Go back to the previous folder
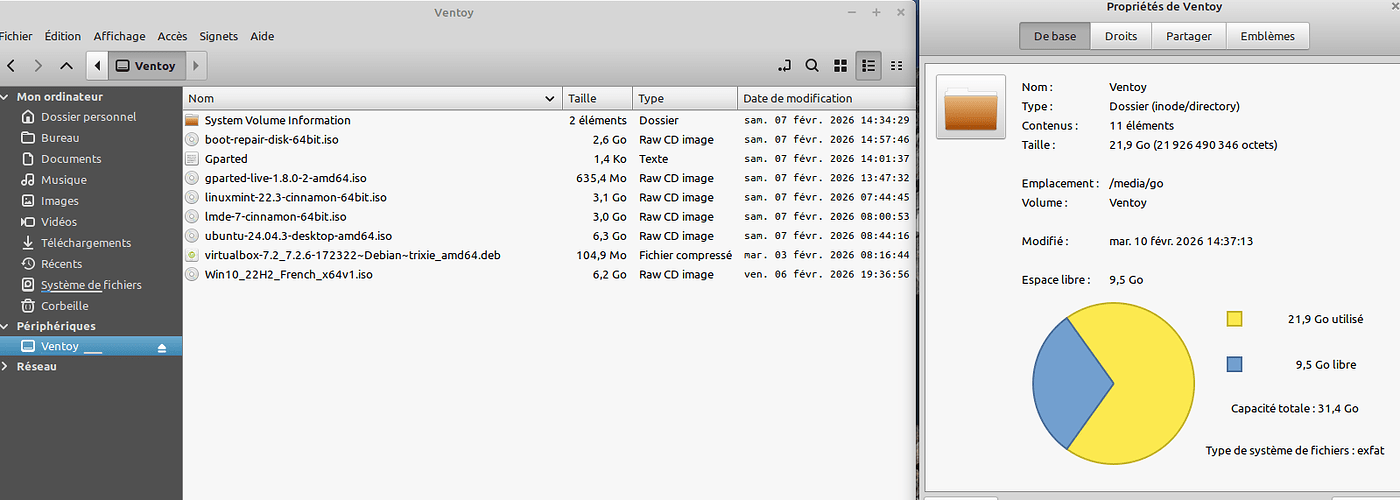The image size is (1400, 500). click(11, 66)
